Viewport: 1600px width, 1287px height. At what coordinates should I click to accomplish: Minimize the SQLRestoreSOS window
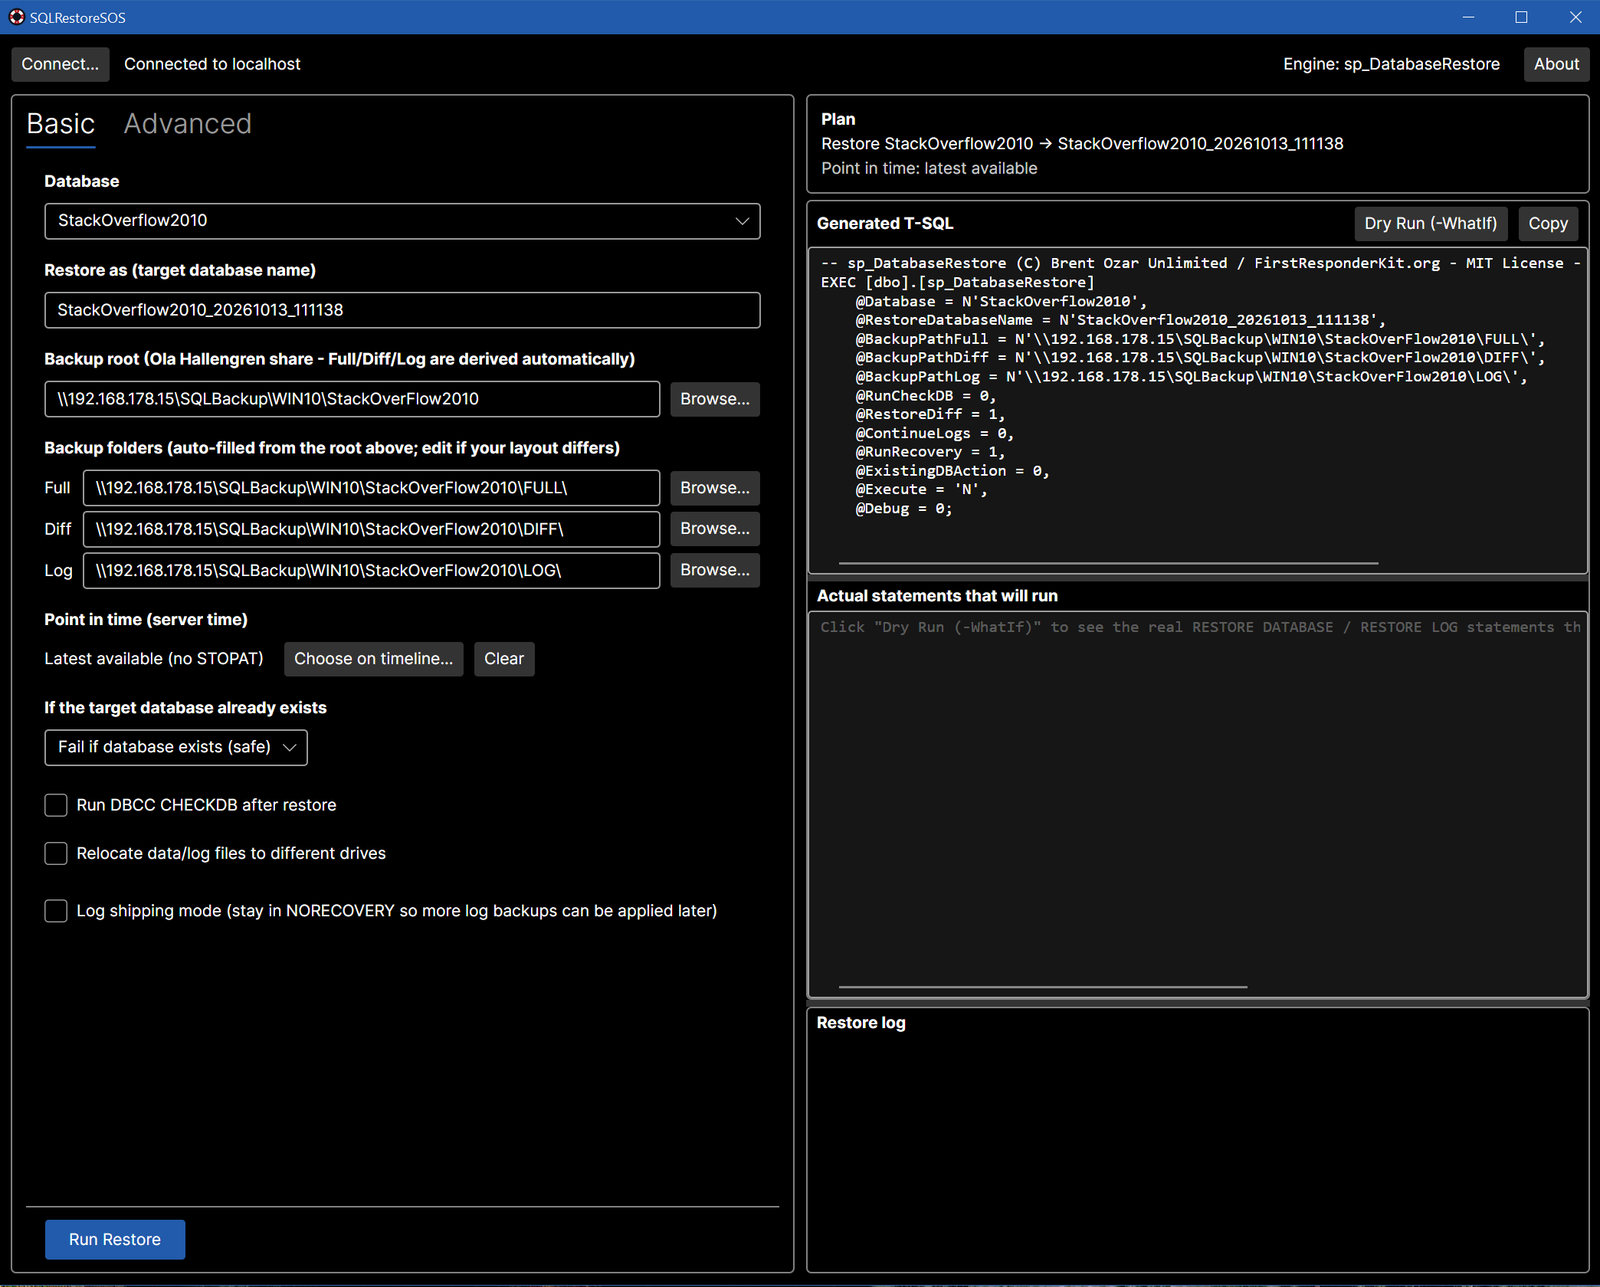coord(1468,17)
